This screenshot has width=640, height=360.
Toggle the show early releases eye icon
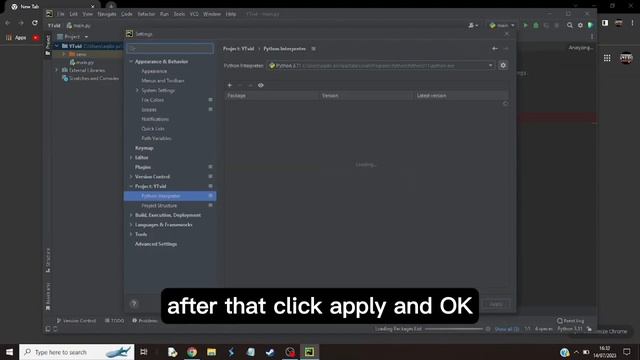pyautogui.click(x=261, y=85)
